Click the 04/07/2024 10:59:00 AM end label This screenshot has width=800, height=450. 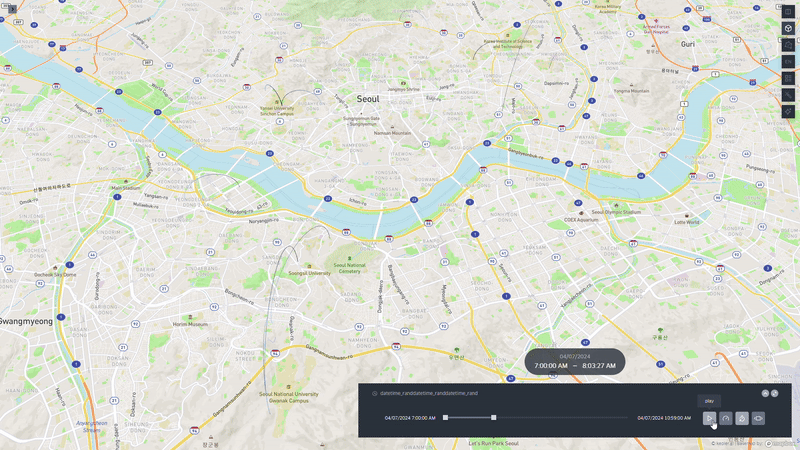664,418
